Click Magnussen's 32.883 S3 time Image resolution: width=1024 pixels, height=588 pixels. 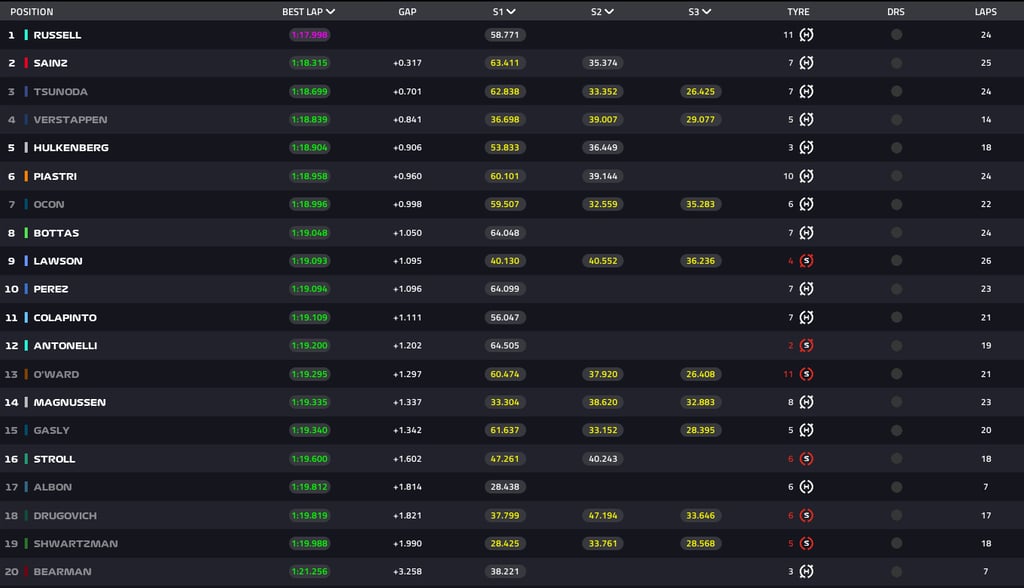pos(701,402)
